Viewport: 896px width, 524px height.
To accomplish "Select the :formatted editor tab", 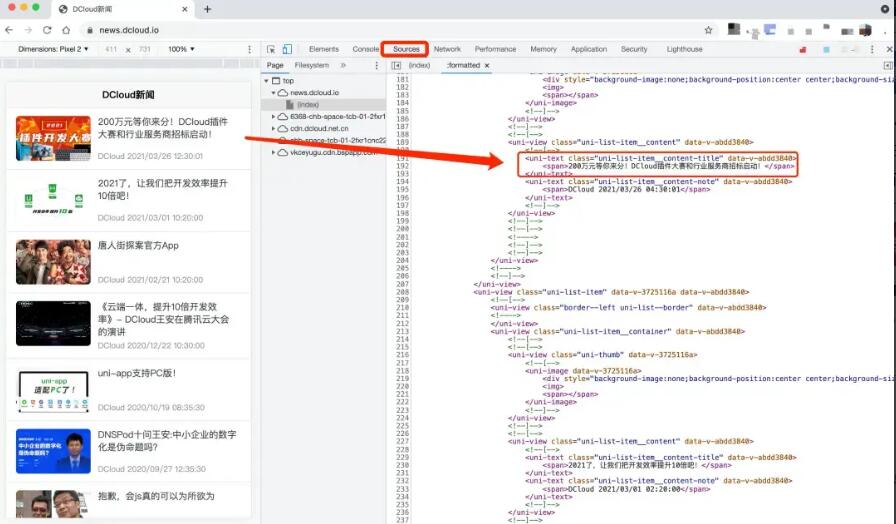I will click(x=463, y=65).
